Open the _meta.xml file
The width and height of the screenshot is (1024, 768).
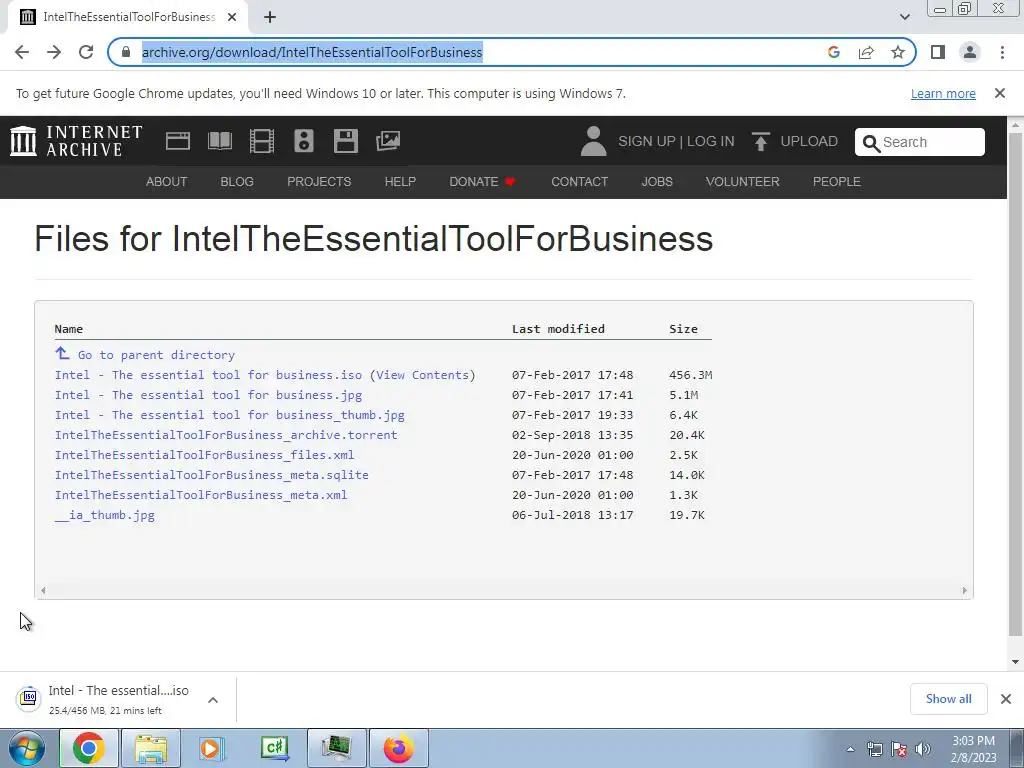tap(201, 495)
